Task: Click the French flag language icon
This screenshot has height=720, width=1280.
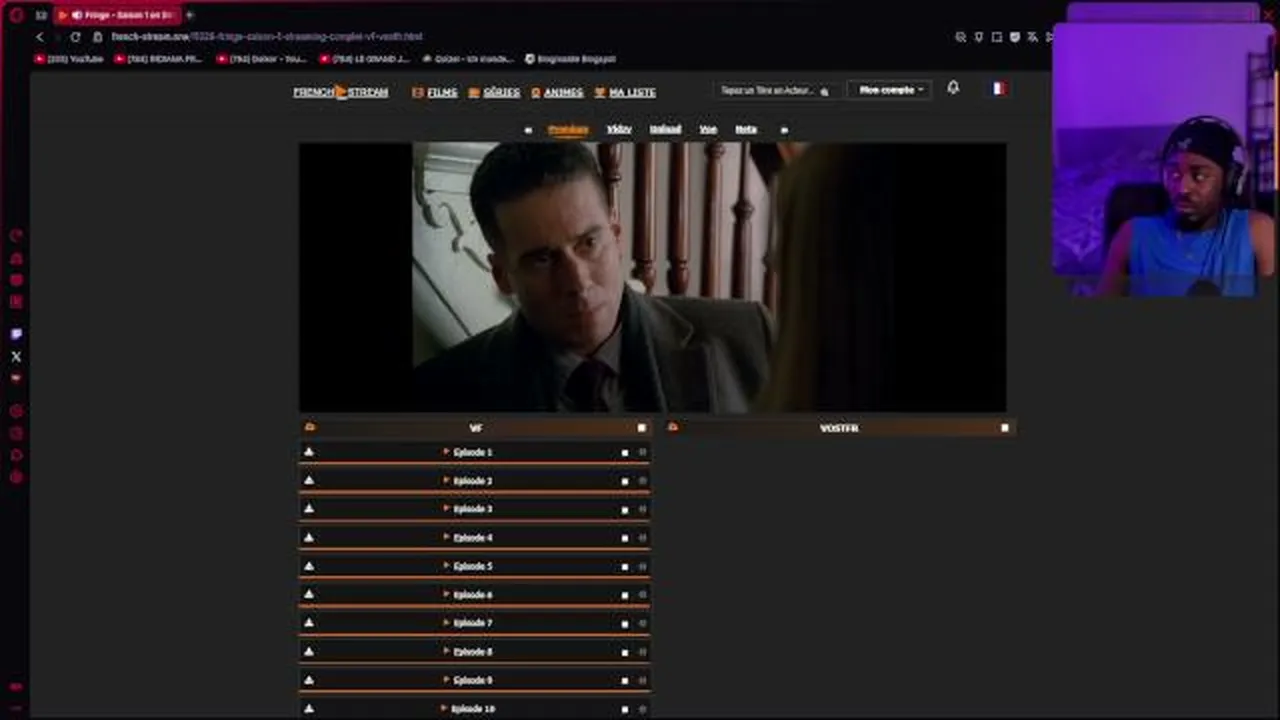Action: (x=998, y=88)
